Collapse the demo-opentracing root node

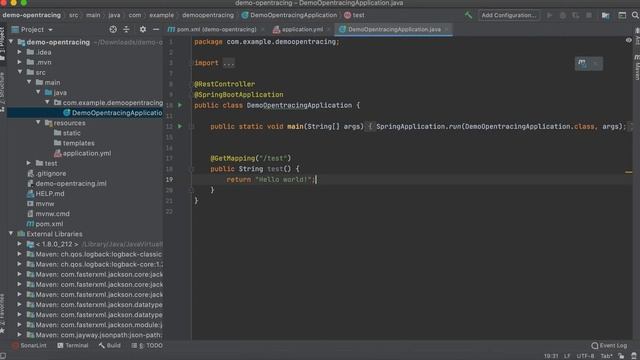pyautogui.click(x=11, y=42)
